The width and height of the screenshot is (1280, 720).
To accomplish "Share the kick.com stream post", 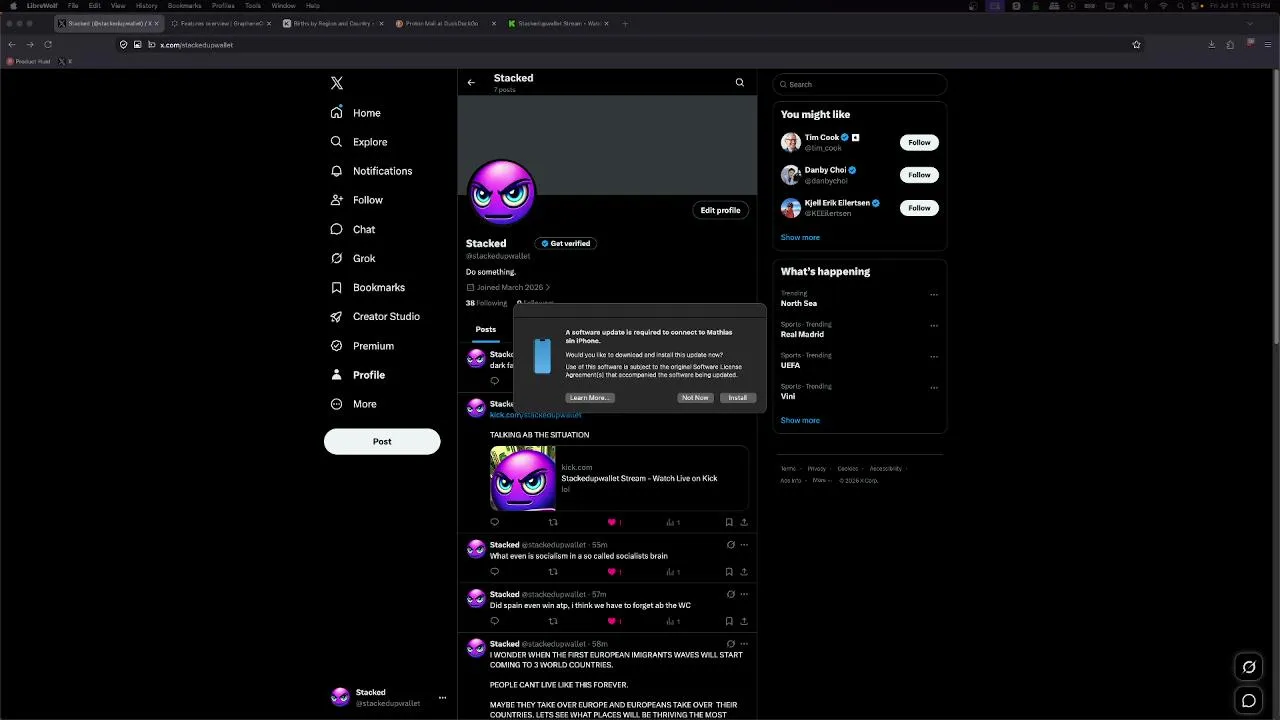I will click(x=743, y=522).
